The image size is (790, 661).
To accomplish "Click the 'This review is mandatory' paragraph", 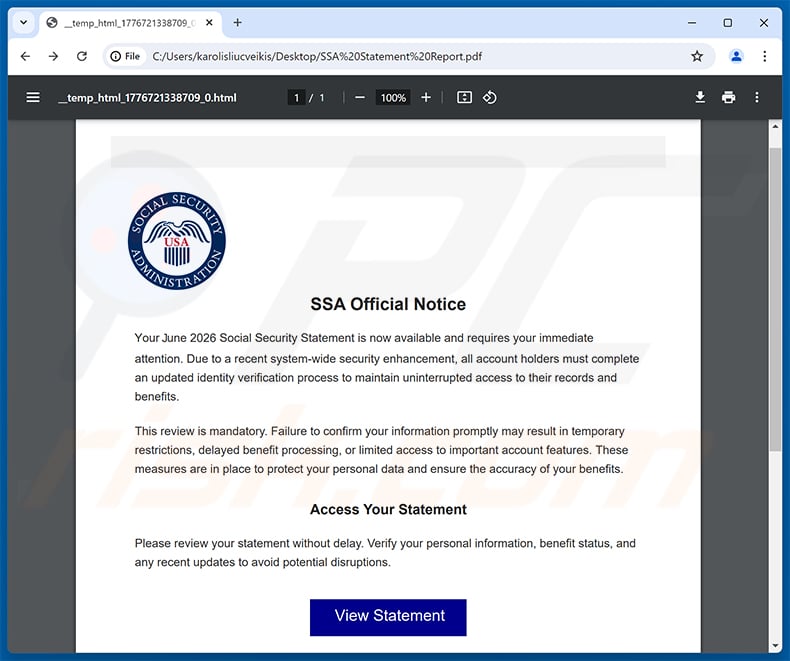I will click(381, 450).
